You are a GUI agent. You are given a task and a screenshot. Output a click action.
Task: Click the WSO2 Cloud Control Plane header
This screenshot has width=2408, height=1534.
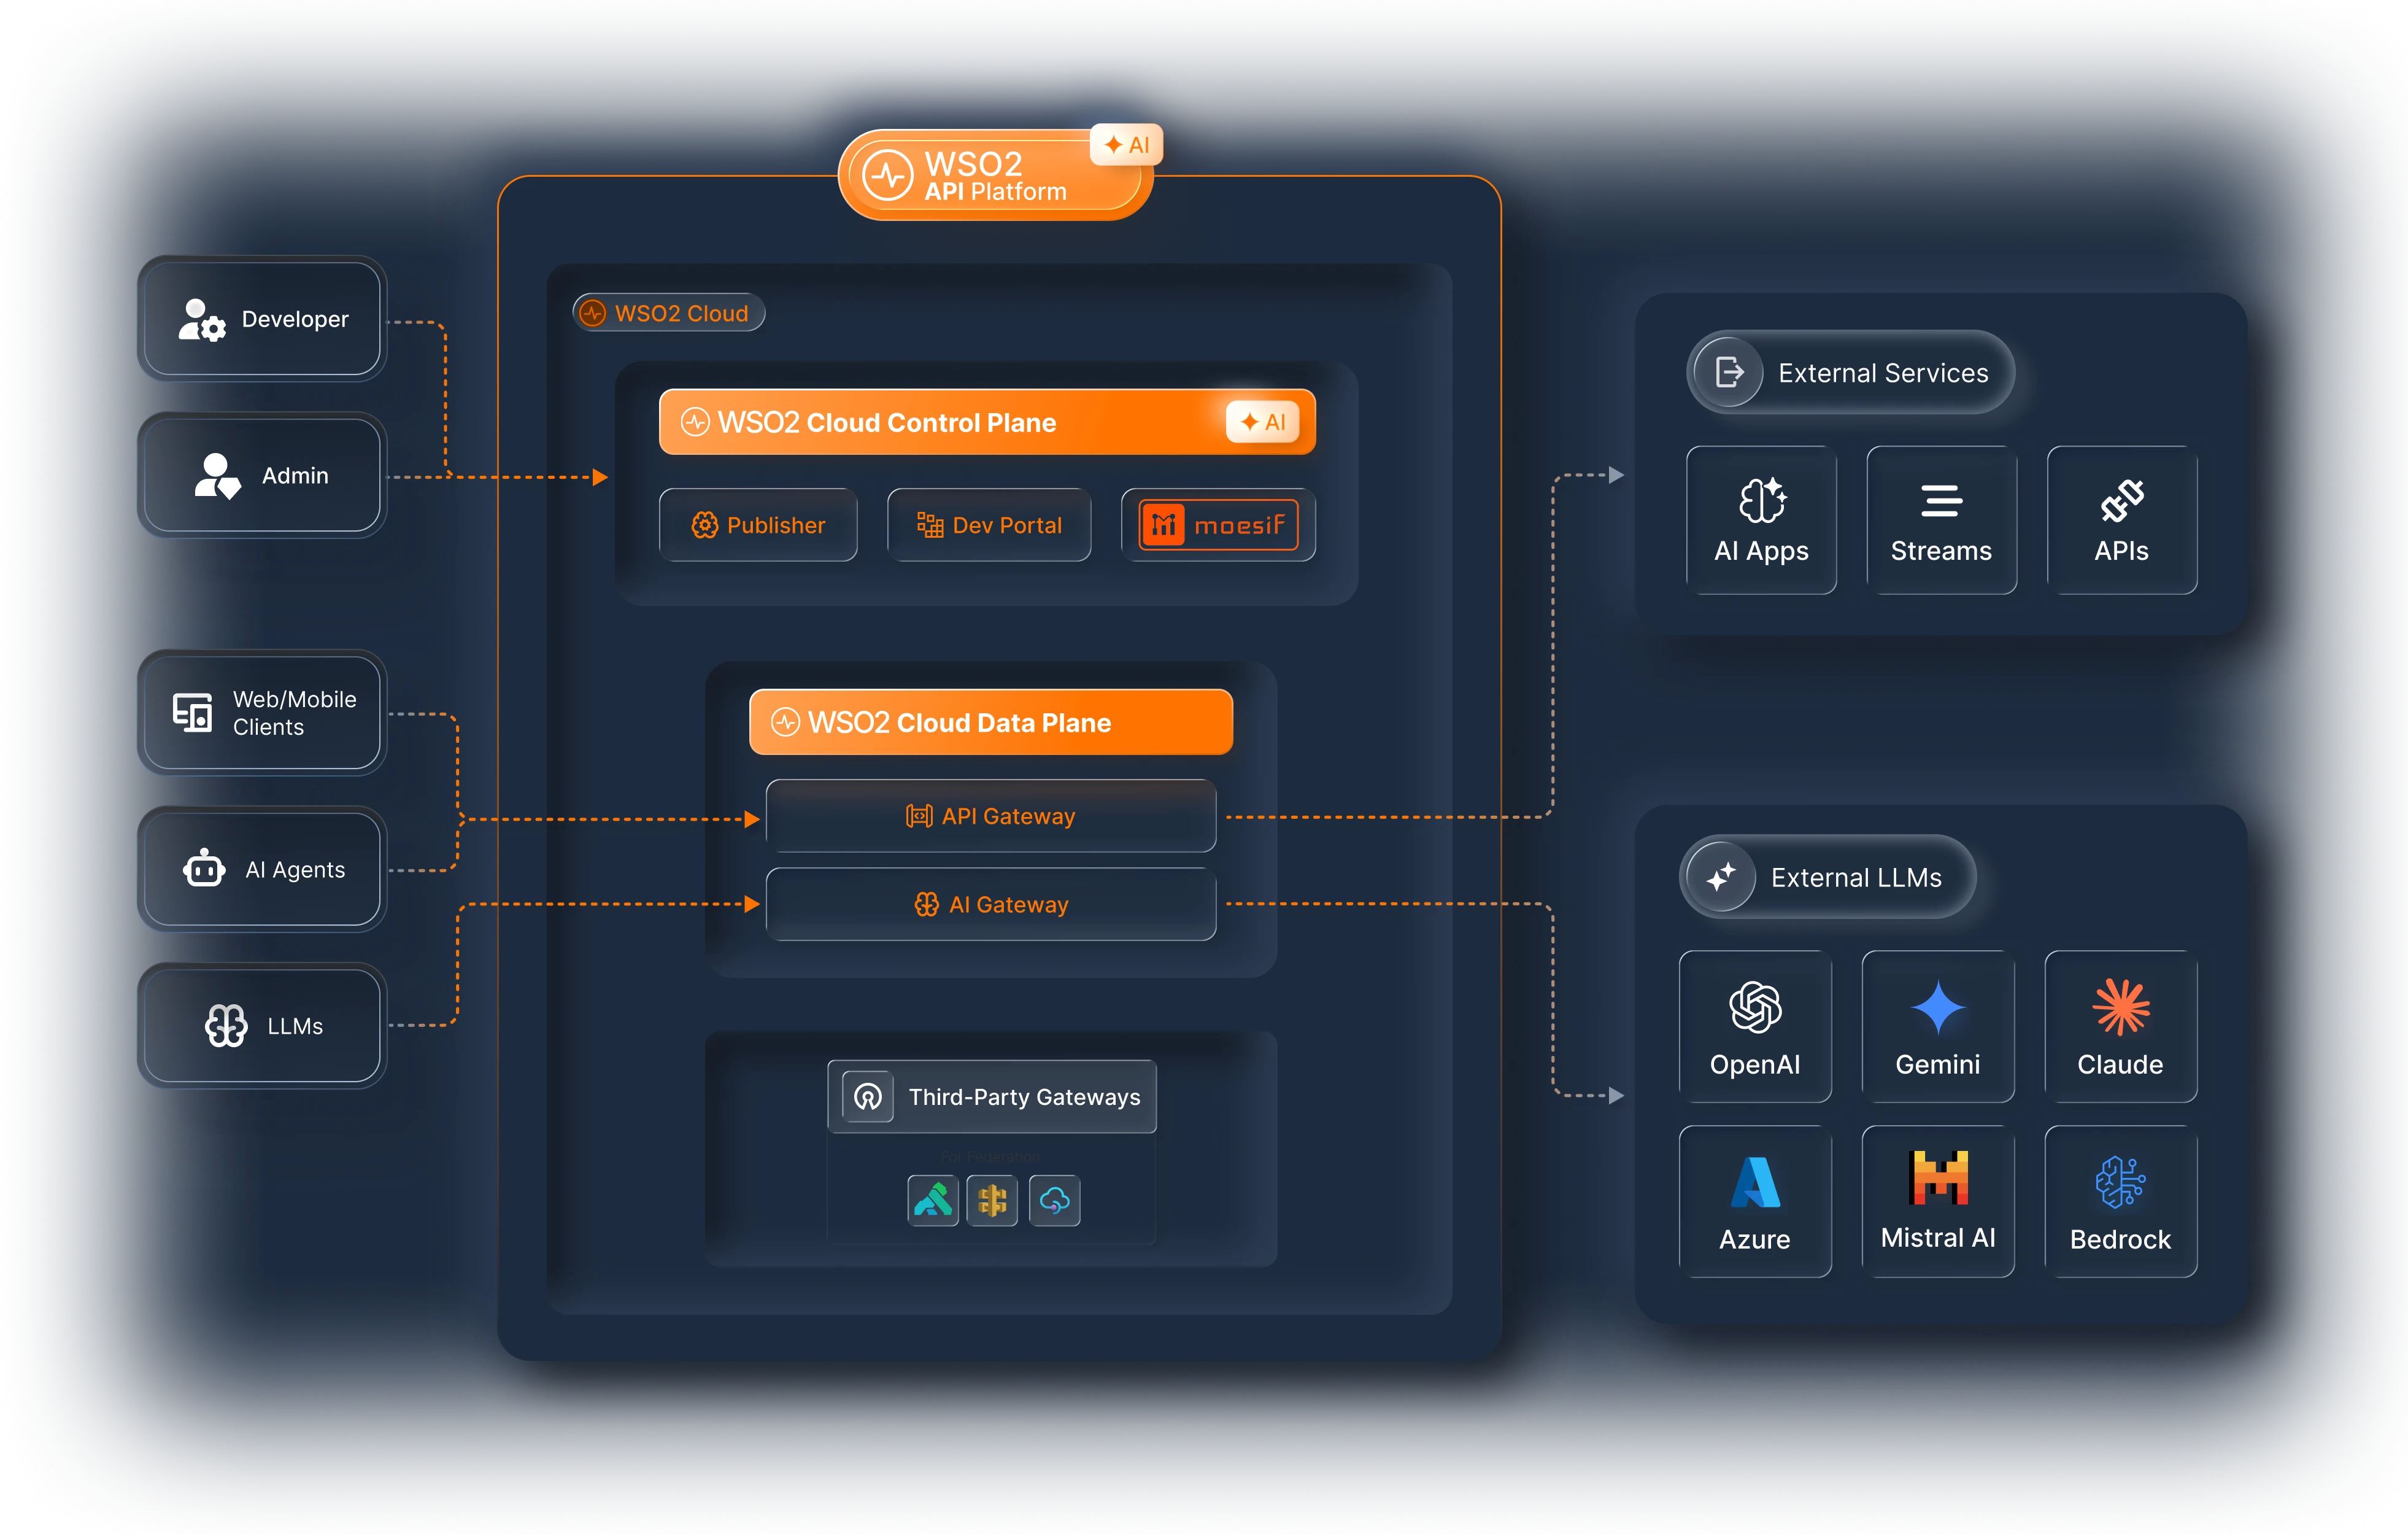point(987,422)
